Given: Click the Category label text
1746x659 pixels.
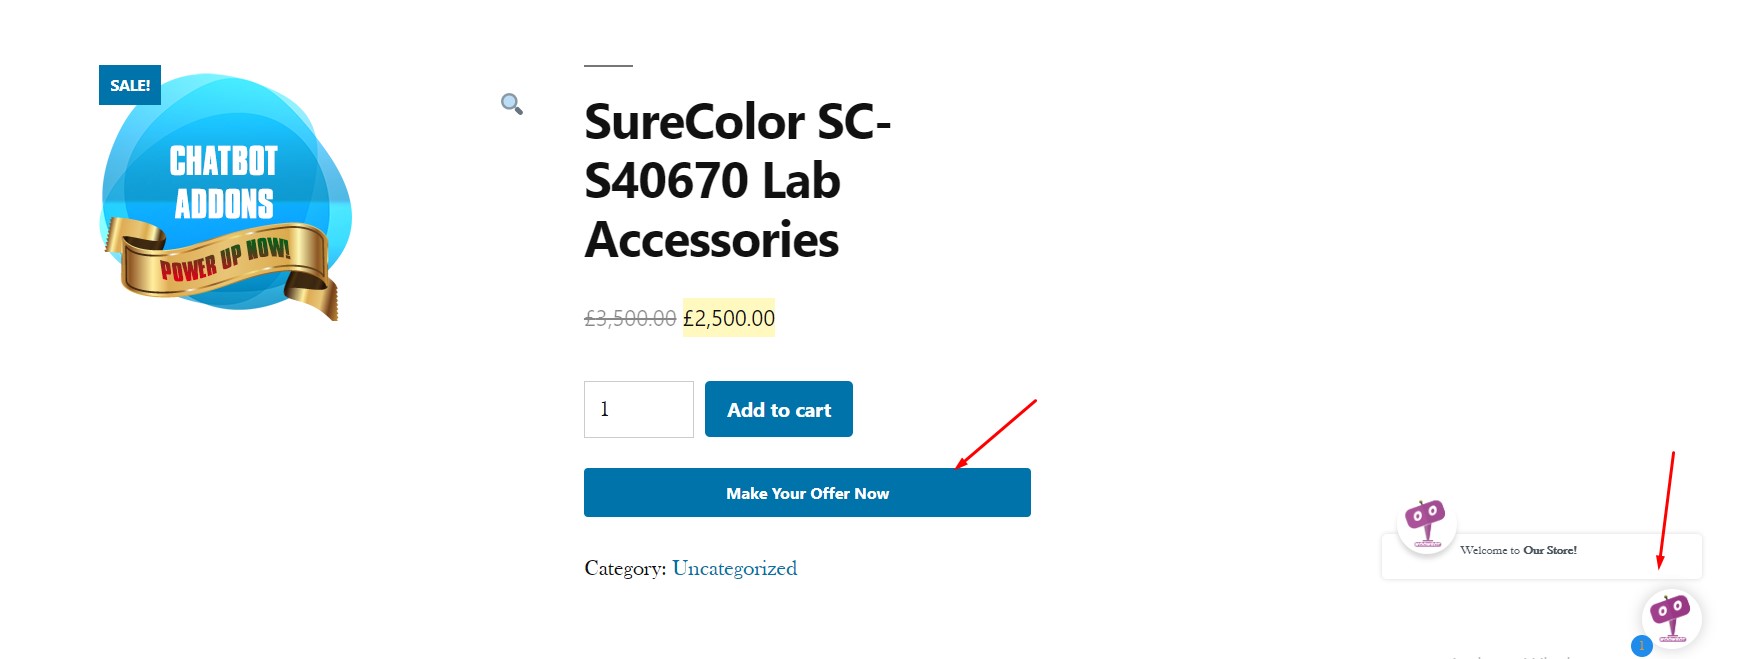Looking at the screenshot, I should (x=625, y=568).
